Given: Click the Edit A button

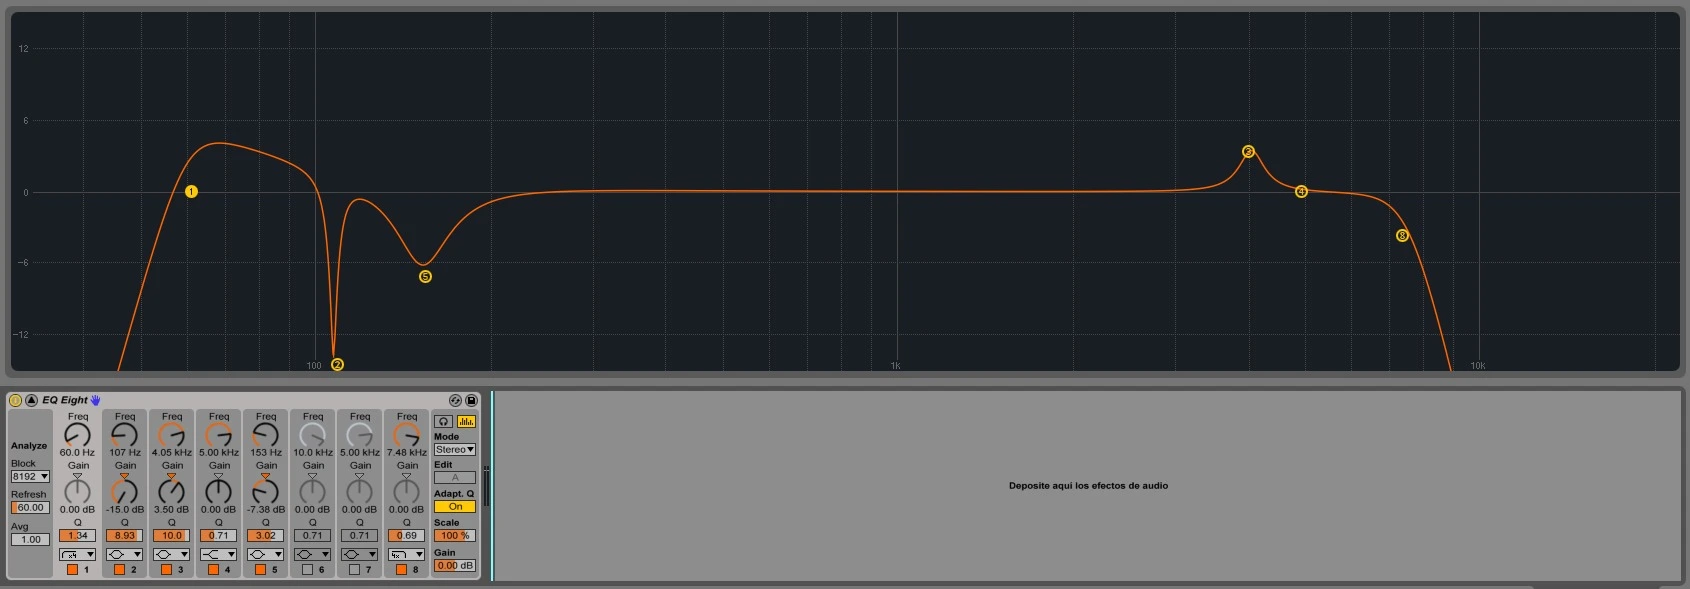Looking at the screenshot, I should coord(455,478).
